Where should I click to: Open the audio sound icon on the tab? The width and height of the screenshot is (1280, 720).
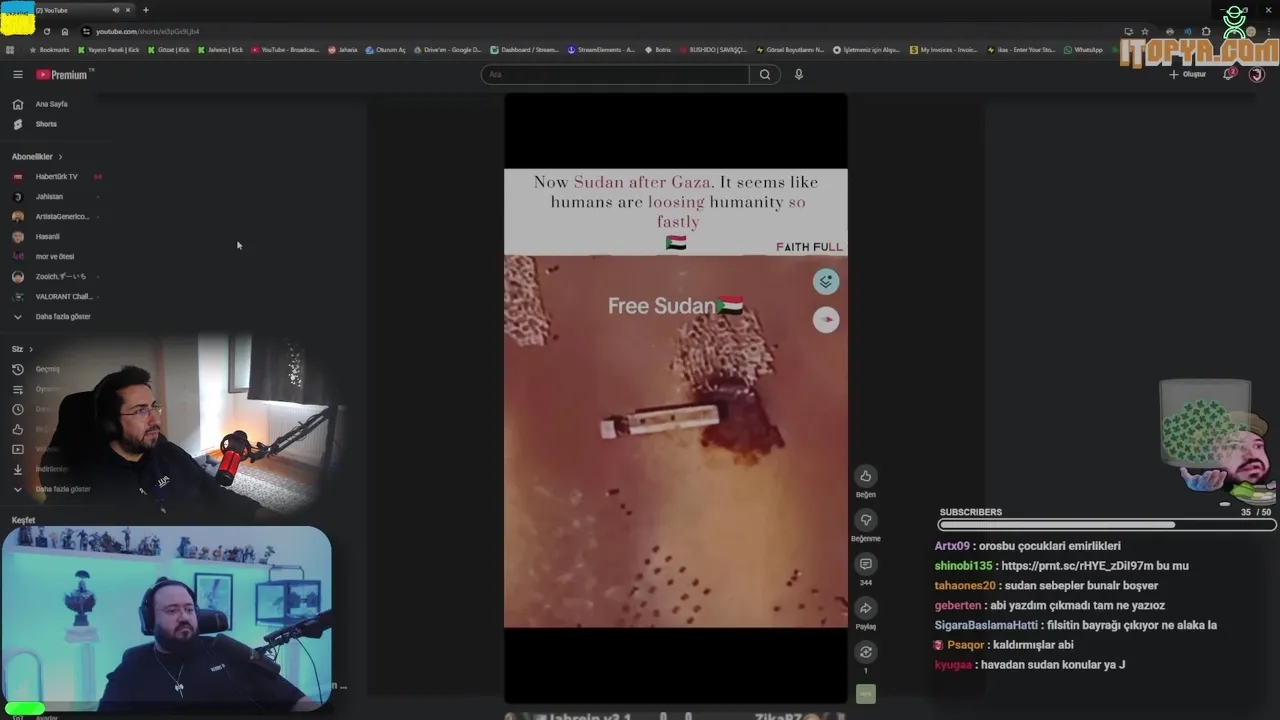(115, 10)
